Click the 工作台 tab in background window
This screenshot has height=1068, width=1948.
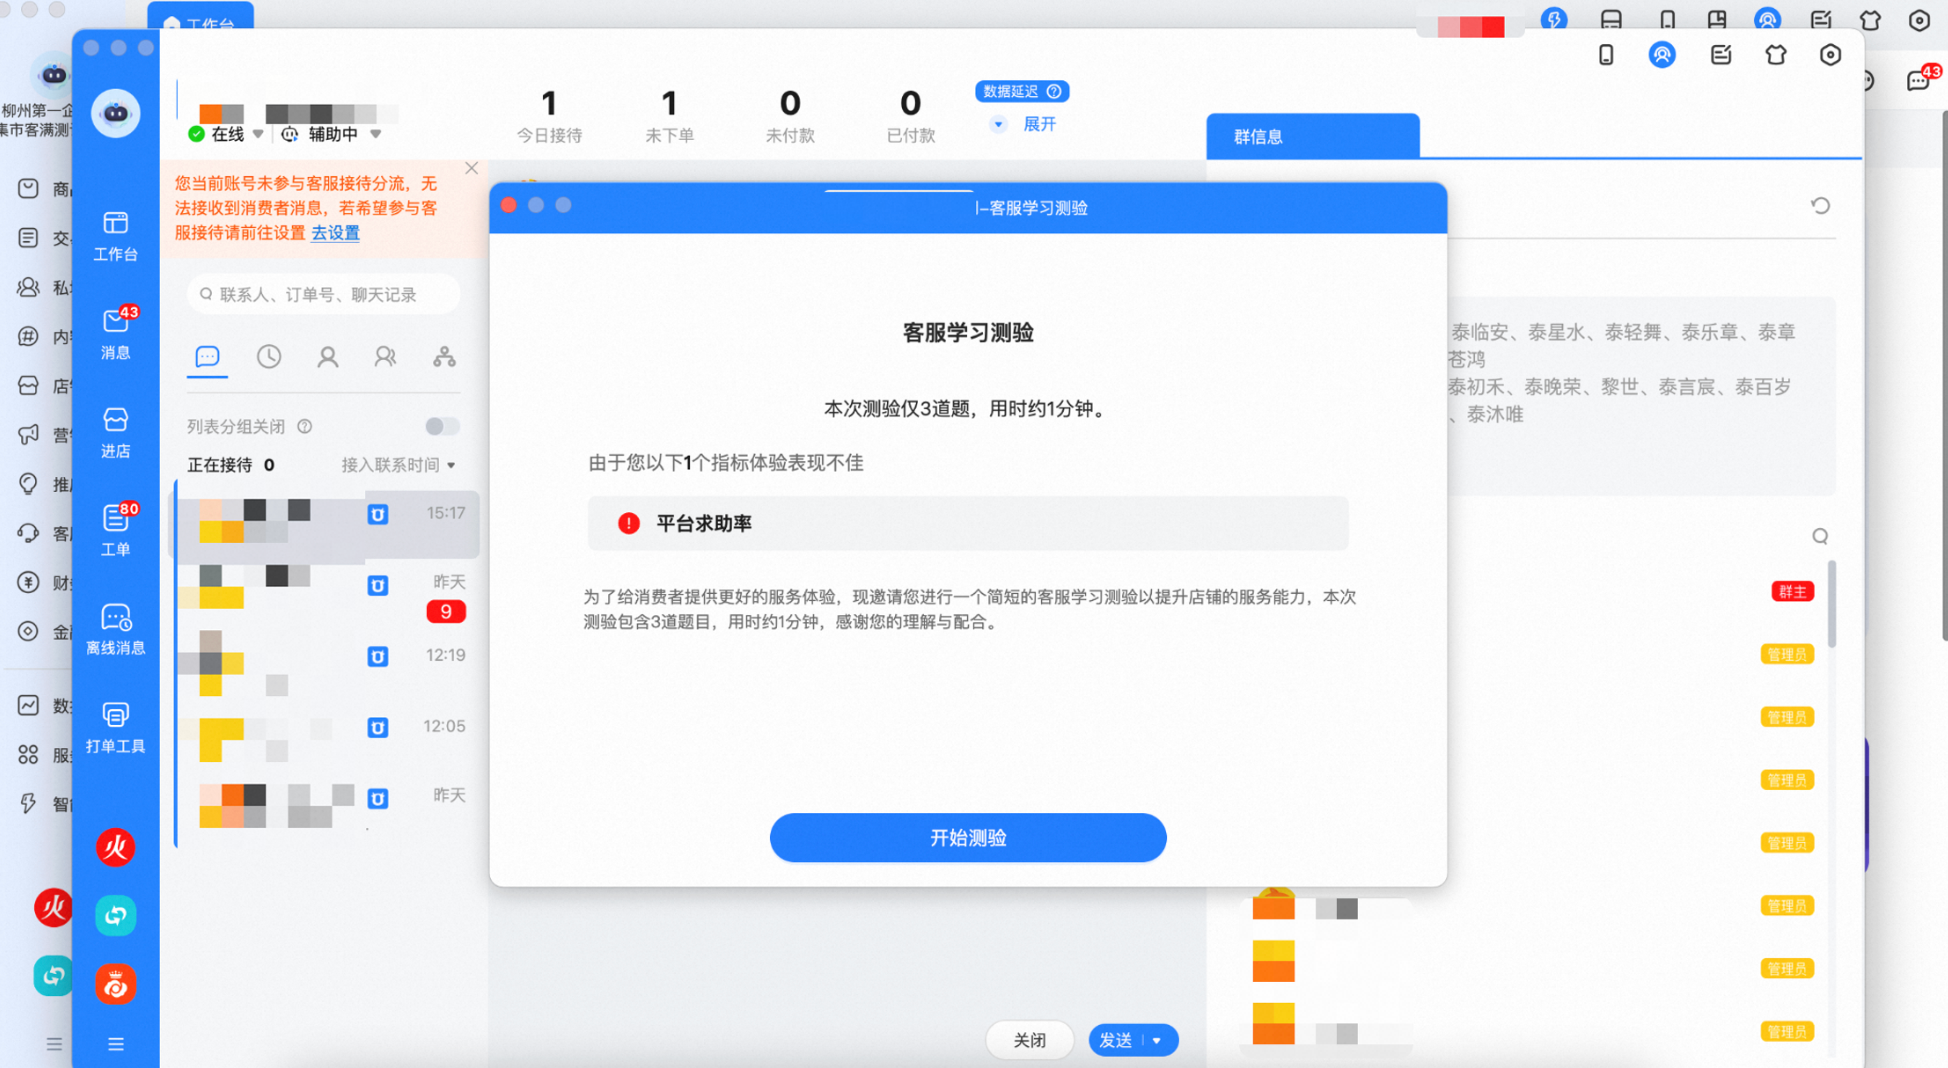coord(200,18)
